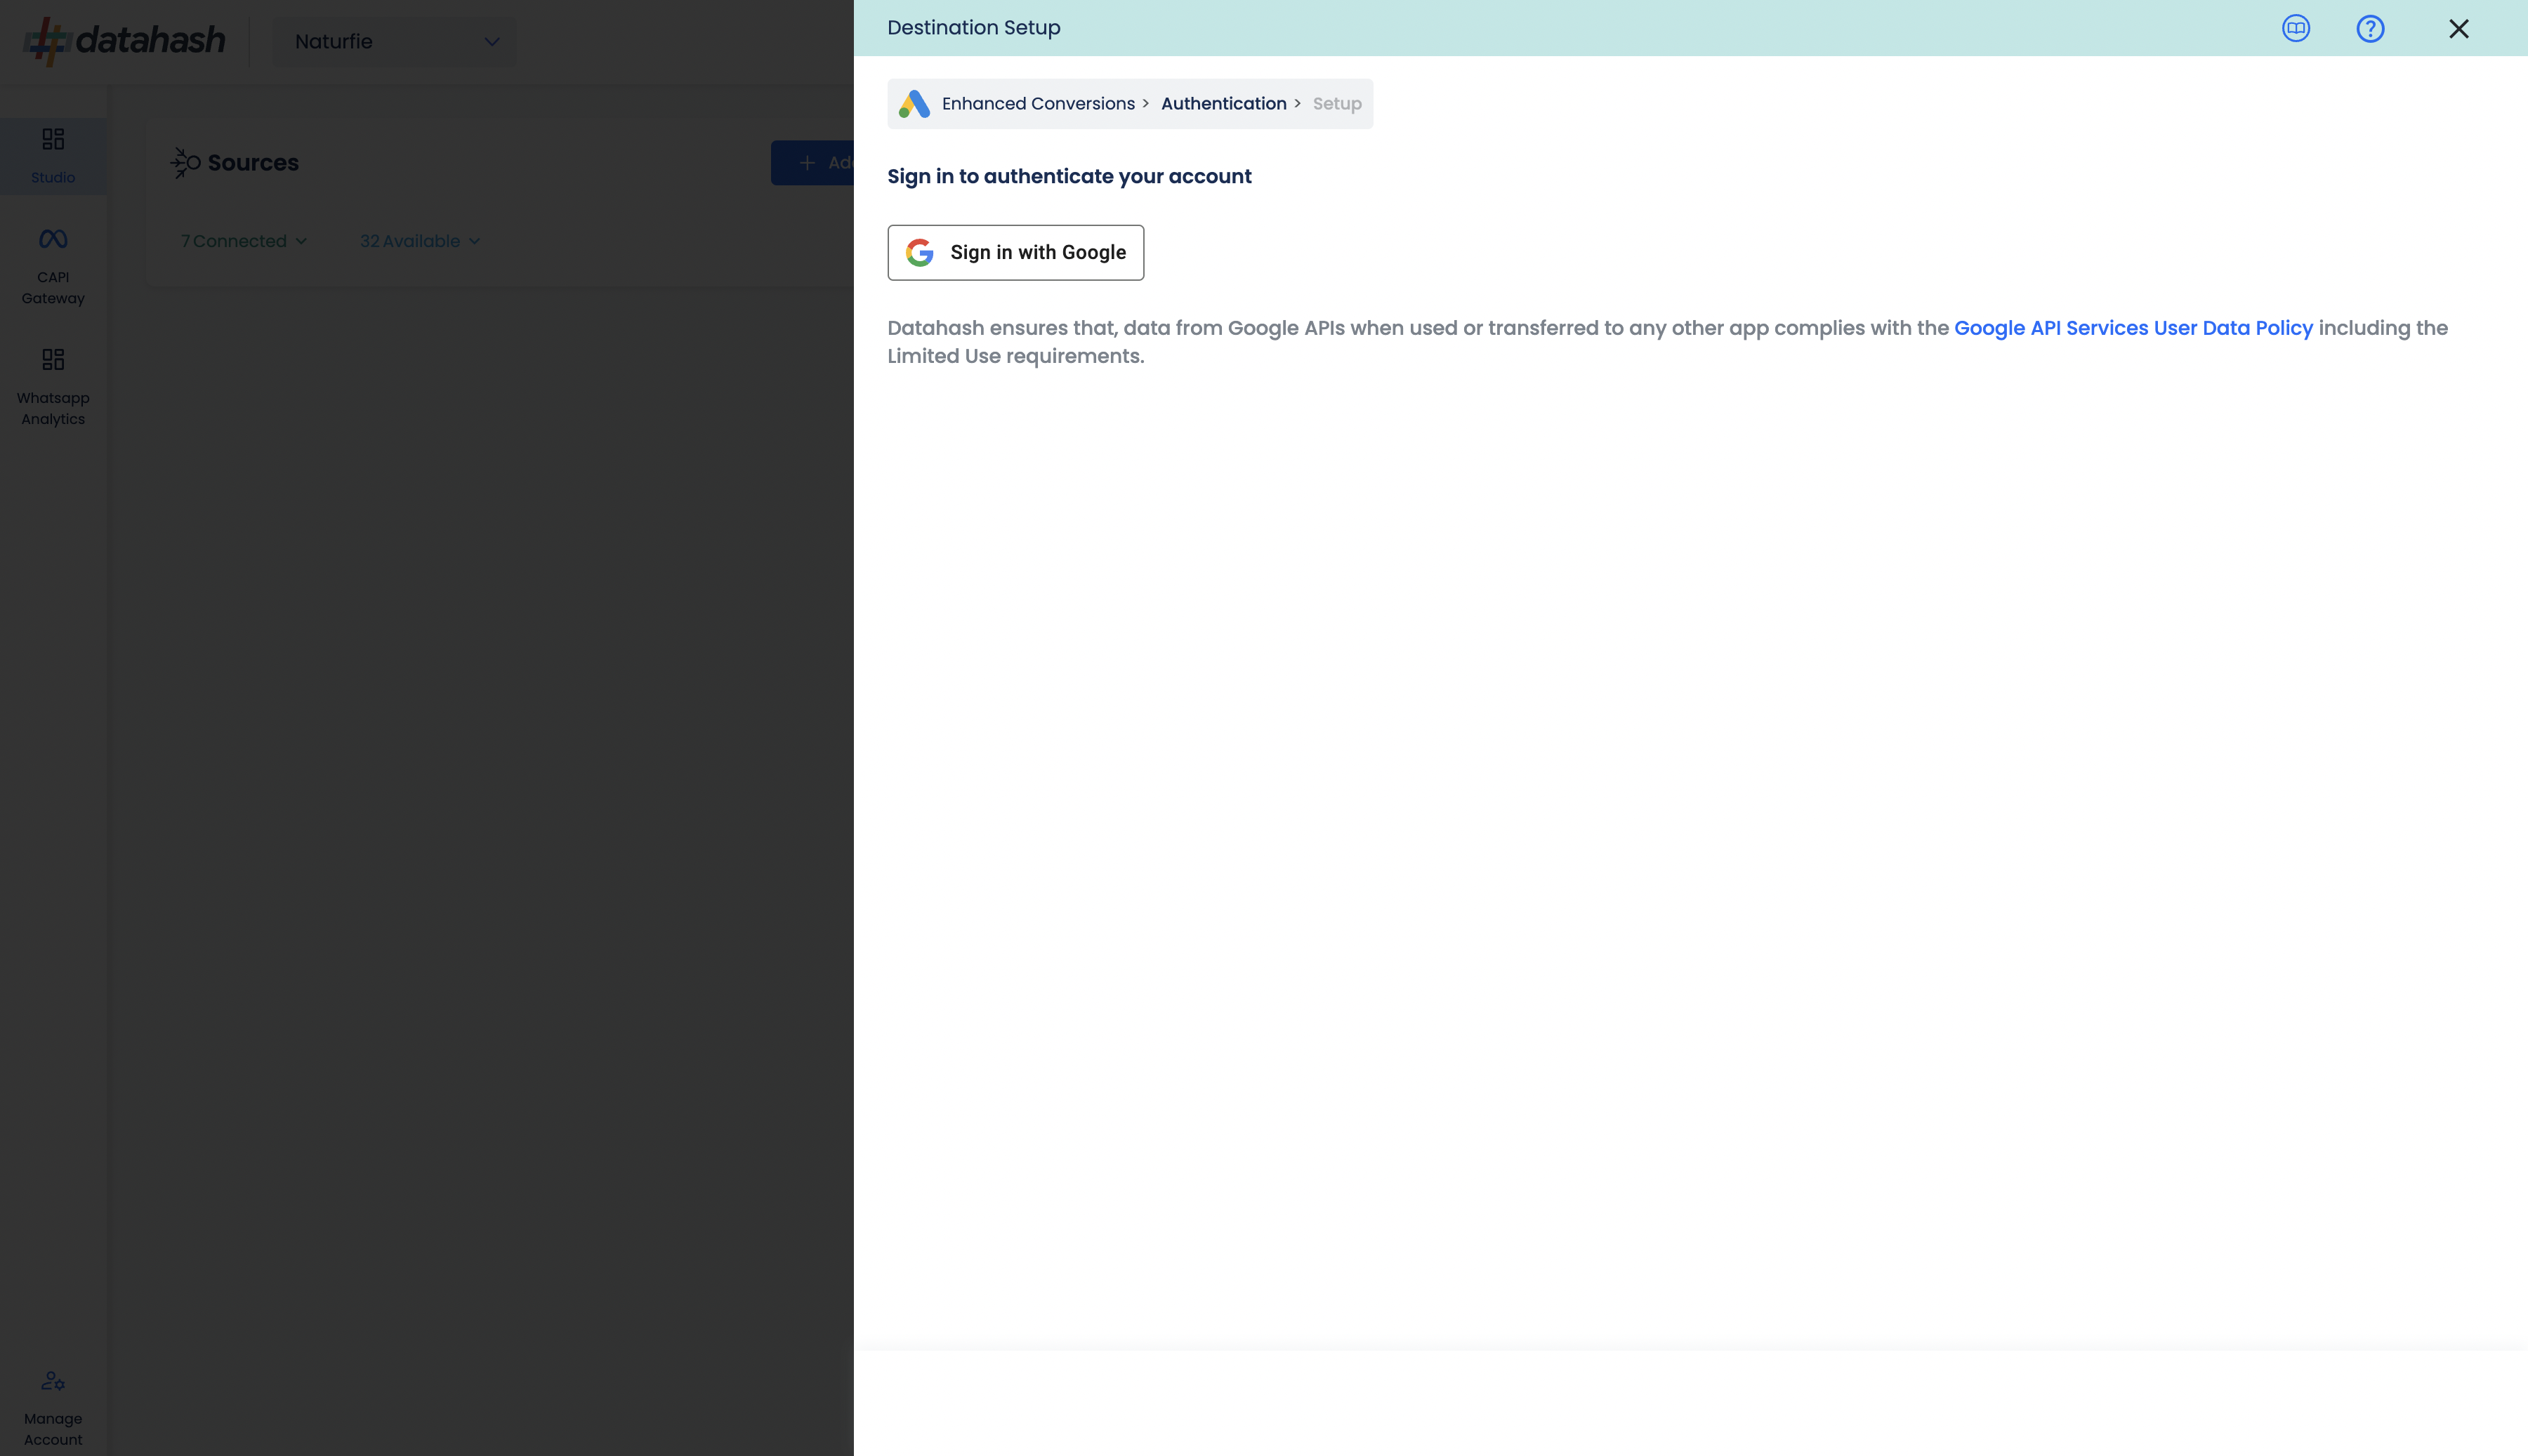2528x1456 pixels.
Task: Click the 'Sign in to authenticate your account' heading
Action: [x=1069, y=176]
